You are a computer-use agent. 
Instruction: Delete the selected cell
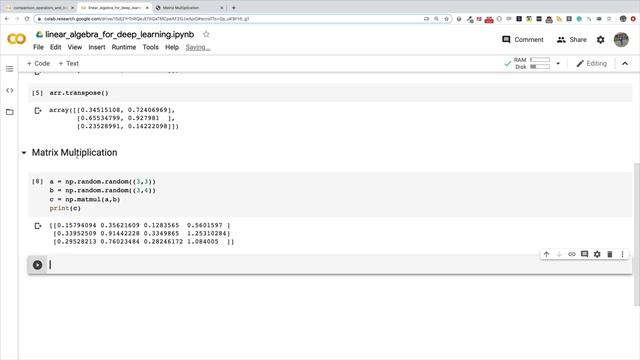click(610, 254)
